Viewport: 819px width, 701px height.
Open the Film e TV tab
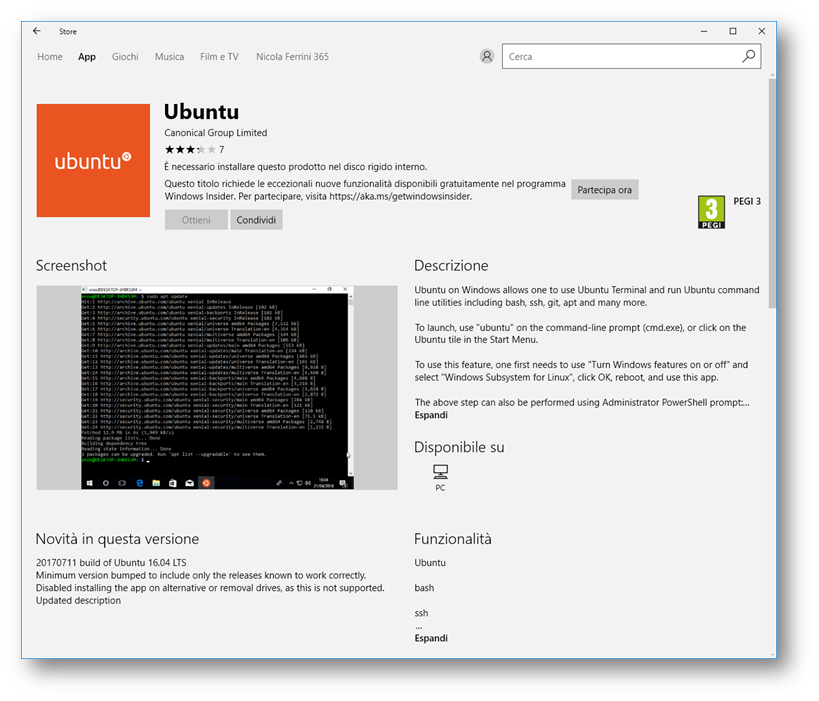pyautogui.click(x=219, y=56)
